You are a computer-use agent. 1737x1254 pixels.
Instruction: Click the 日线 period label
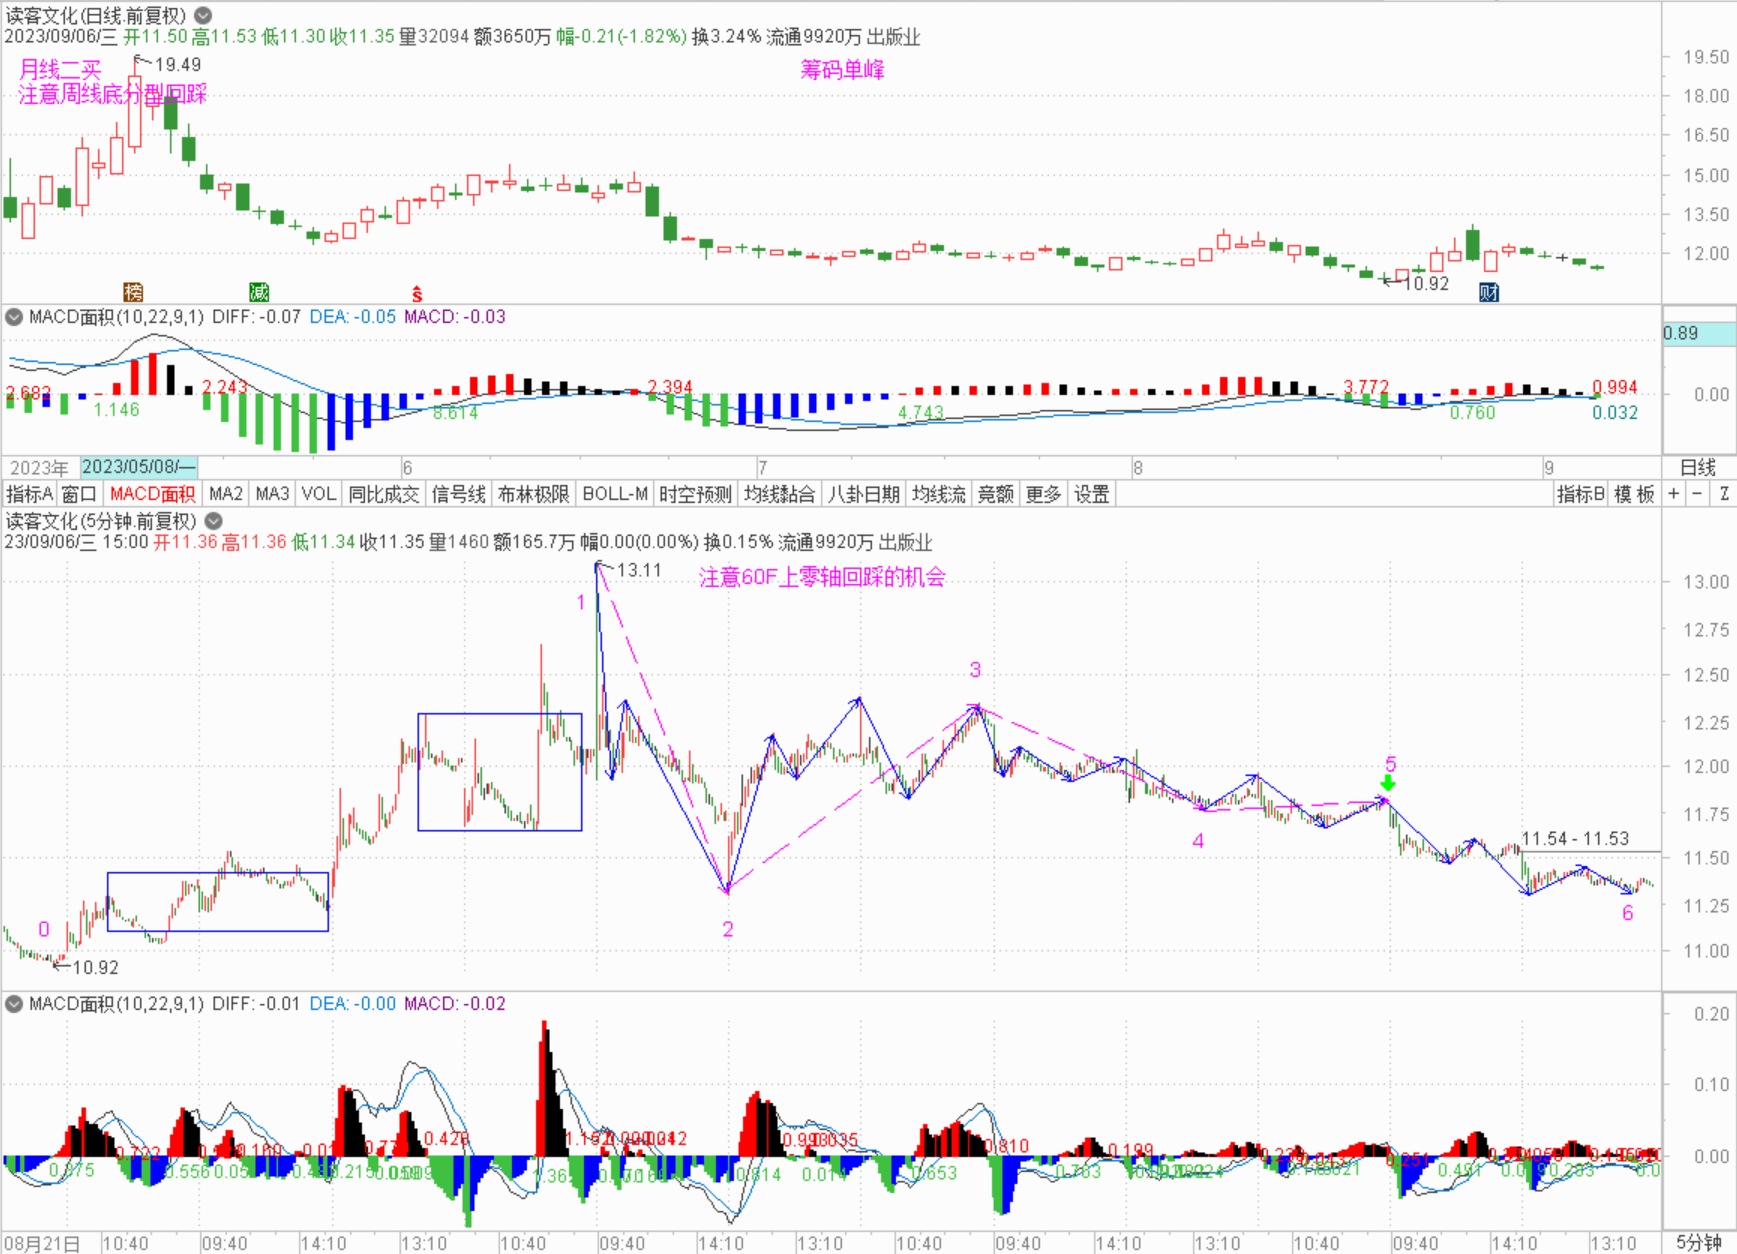tap(1697, 467)
